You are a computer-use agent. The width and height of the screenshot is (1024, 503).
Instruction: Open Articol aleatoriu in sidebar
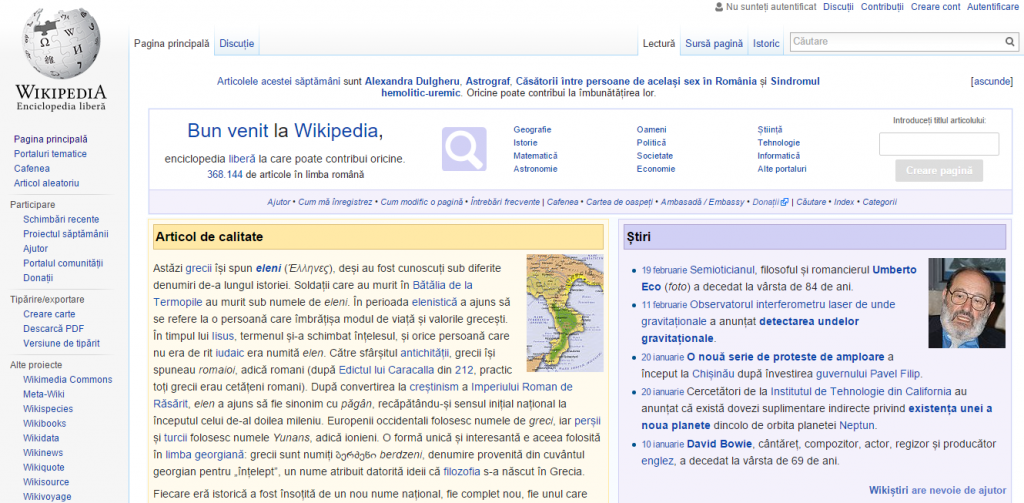click(46, 184)
